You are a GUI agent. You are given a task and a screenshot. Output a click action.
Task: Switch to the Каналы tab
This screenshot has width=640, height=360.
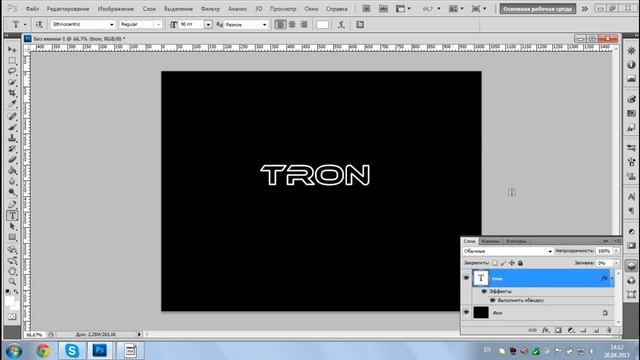coord(491,241)
